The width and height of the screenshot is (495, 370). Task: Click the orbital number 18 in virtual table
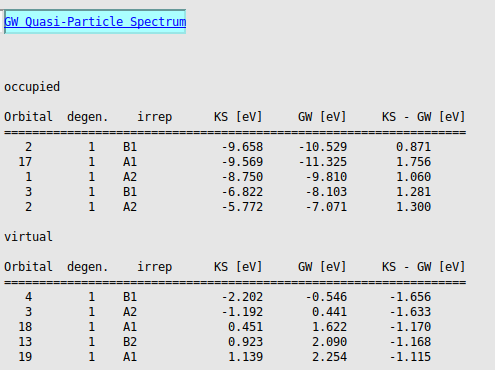[x=25, y=327]
